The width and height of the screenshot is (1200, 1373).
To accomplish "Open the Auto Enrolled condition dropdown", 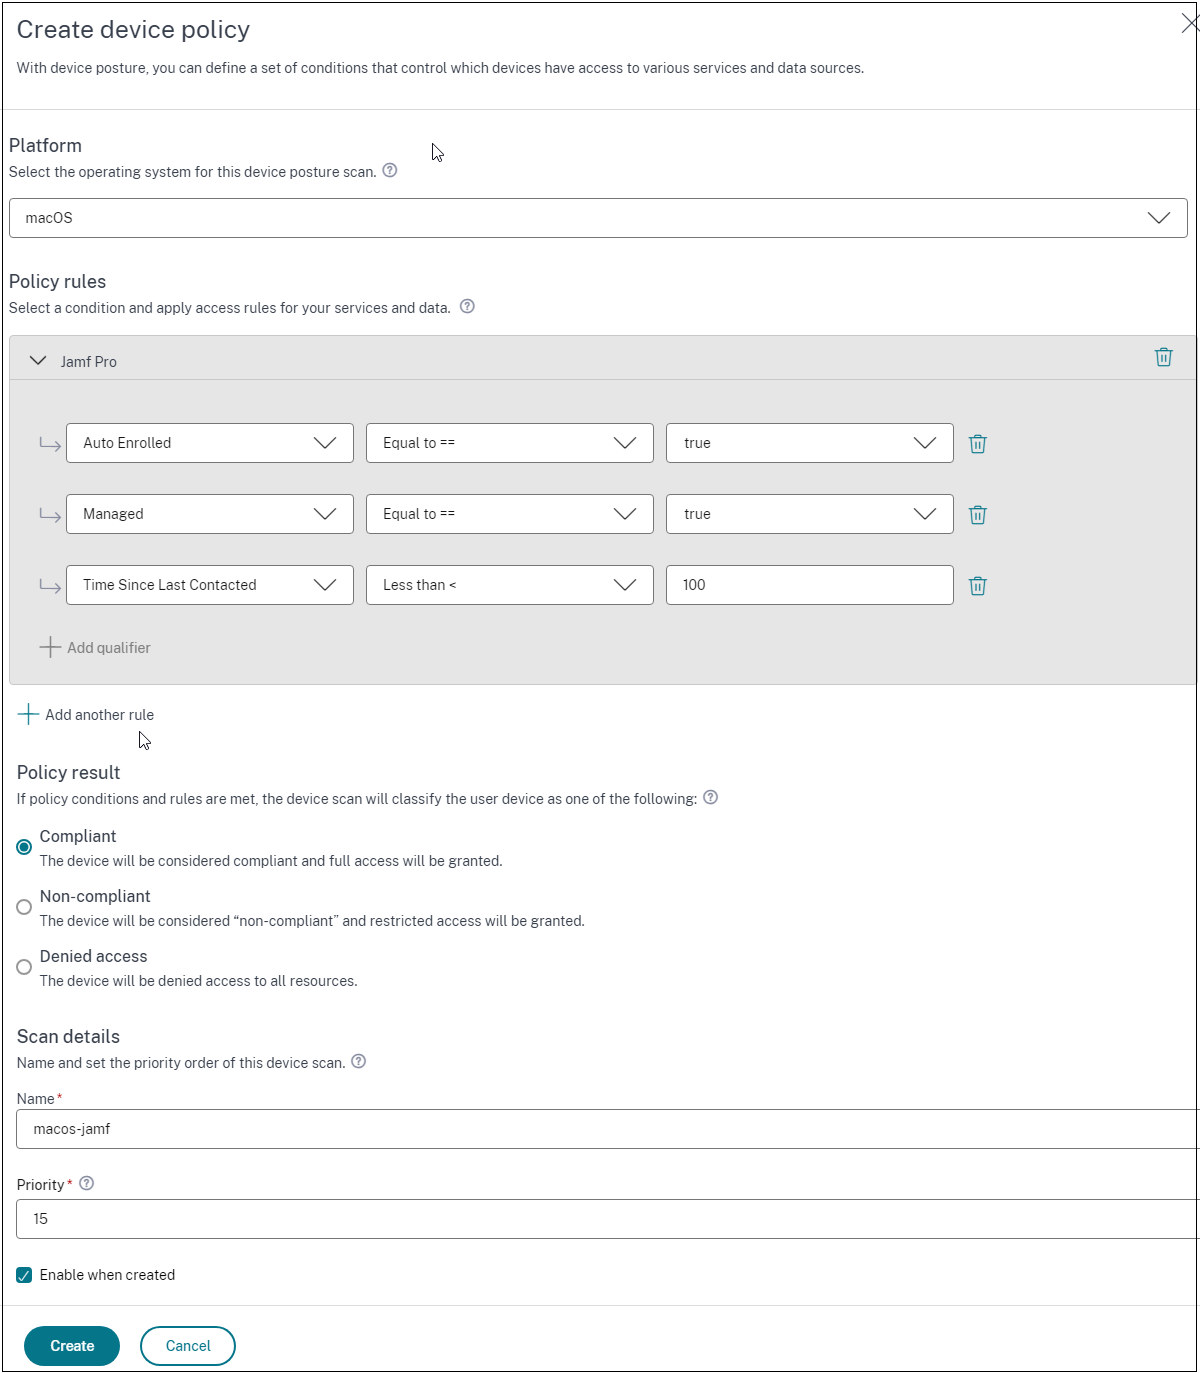I will tap(209, 443).
